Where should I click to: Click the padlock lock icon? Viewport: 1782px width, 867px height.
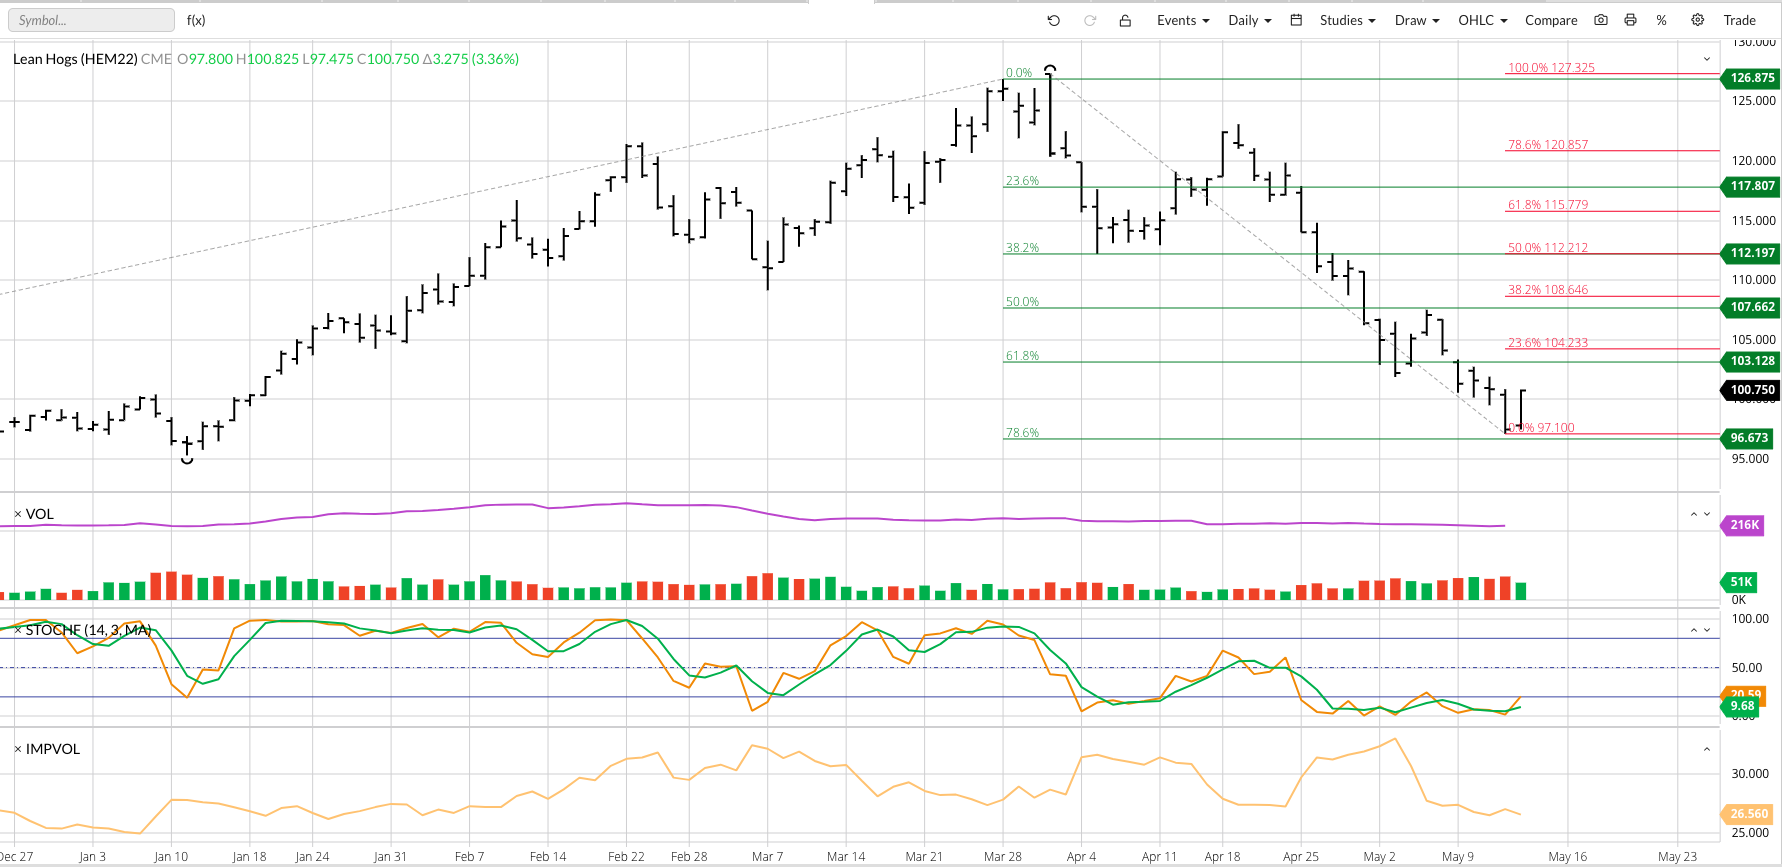click(x=1125, y=20)
